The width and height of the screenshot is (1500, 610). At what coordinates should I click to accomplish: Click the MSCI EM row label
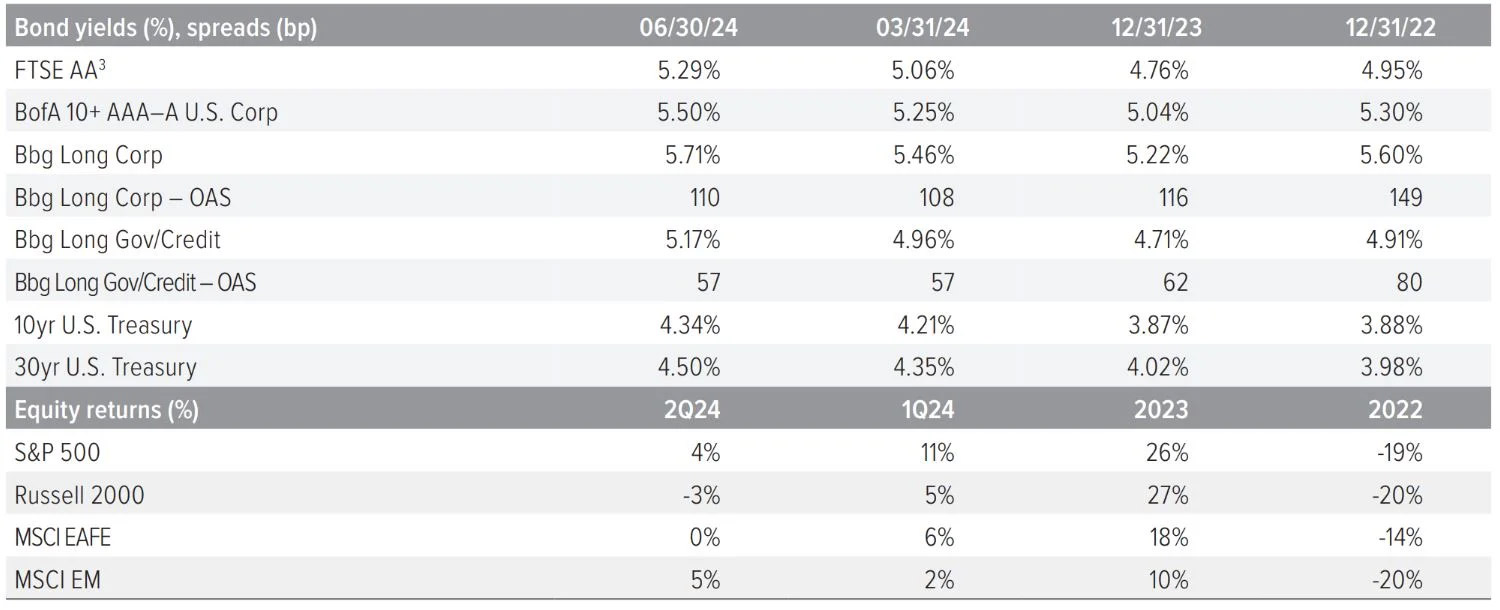[x=56, y=580]
